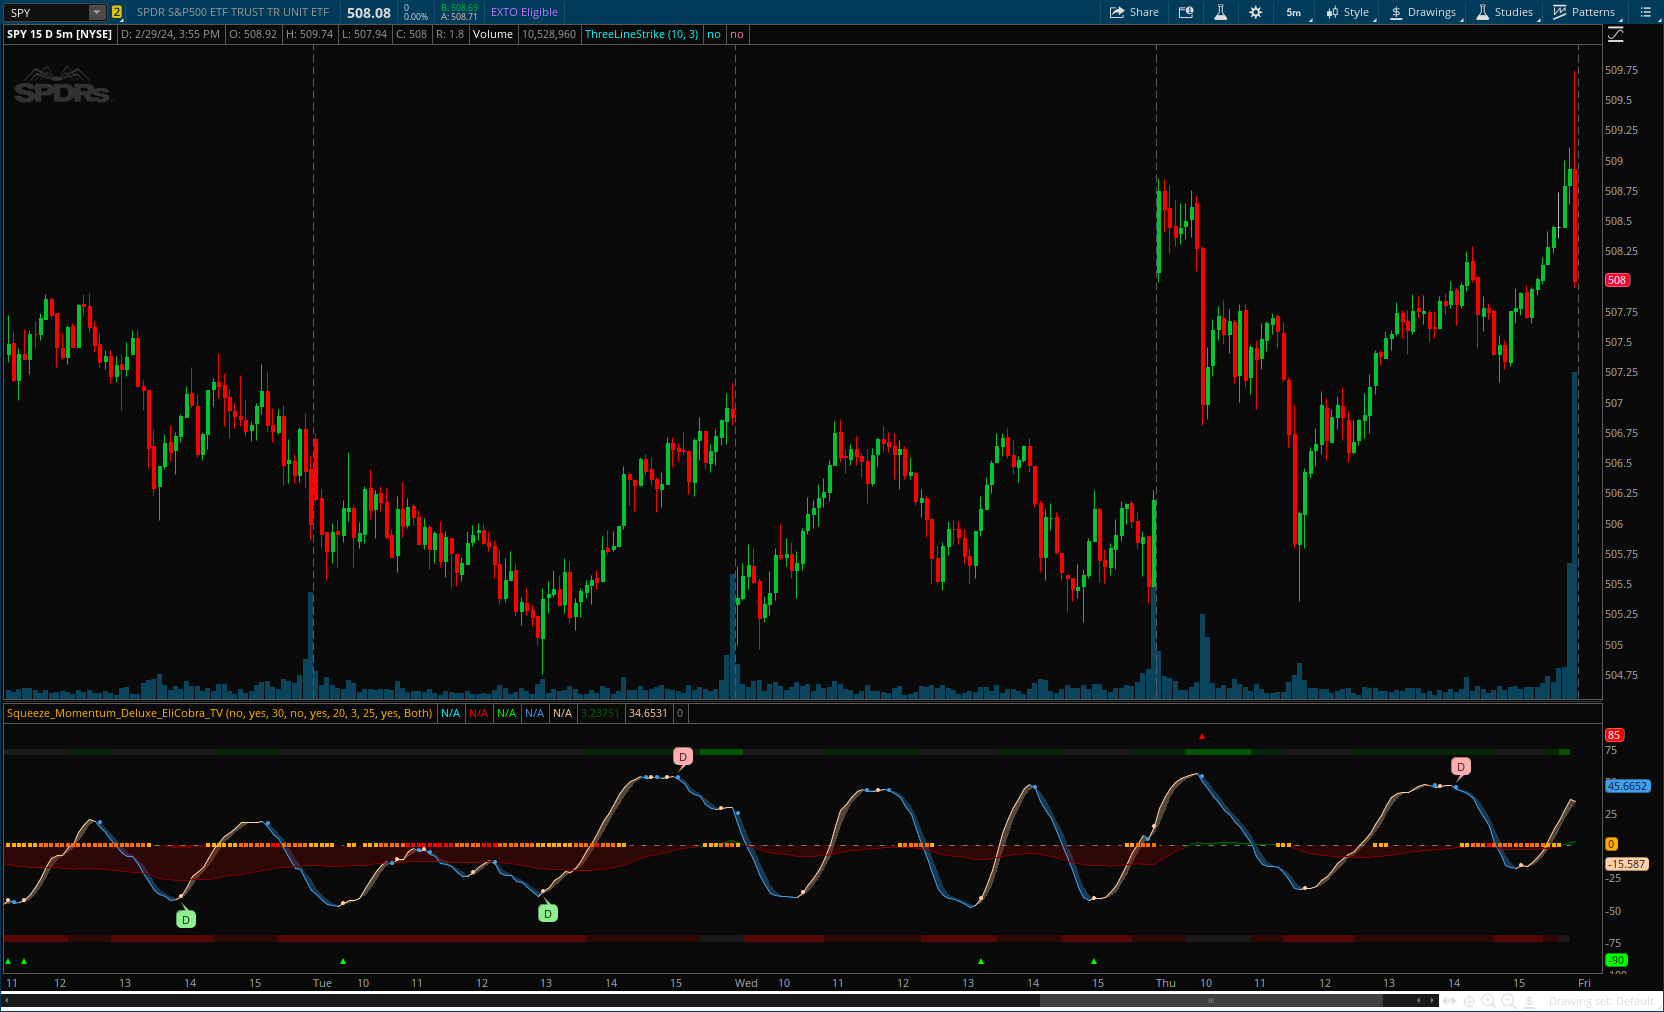Click the SPDR S&P500 ETF TRUST description text
1664x1012 pixels.
click(x=233, y=12)
